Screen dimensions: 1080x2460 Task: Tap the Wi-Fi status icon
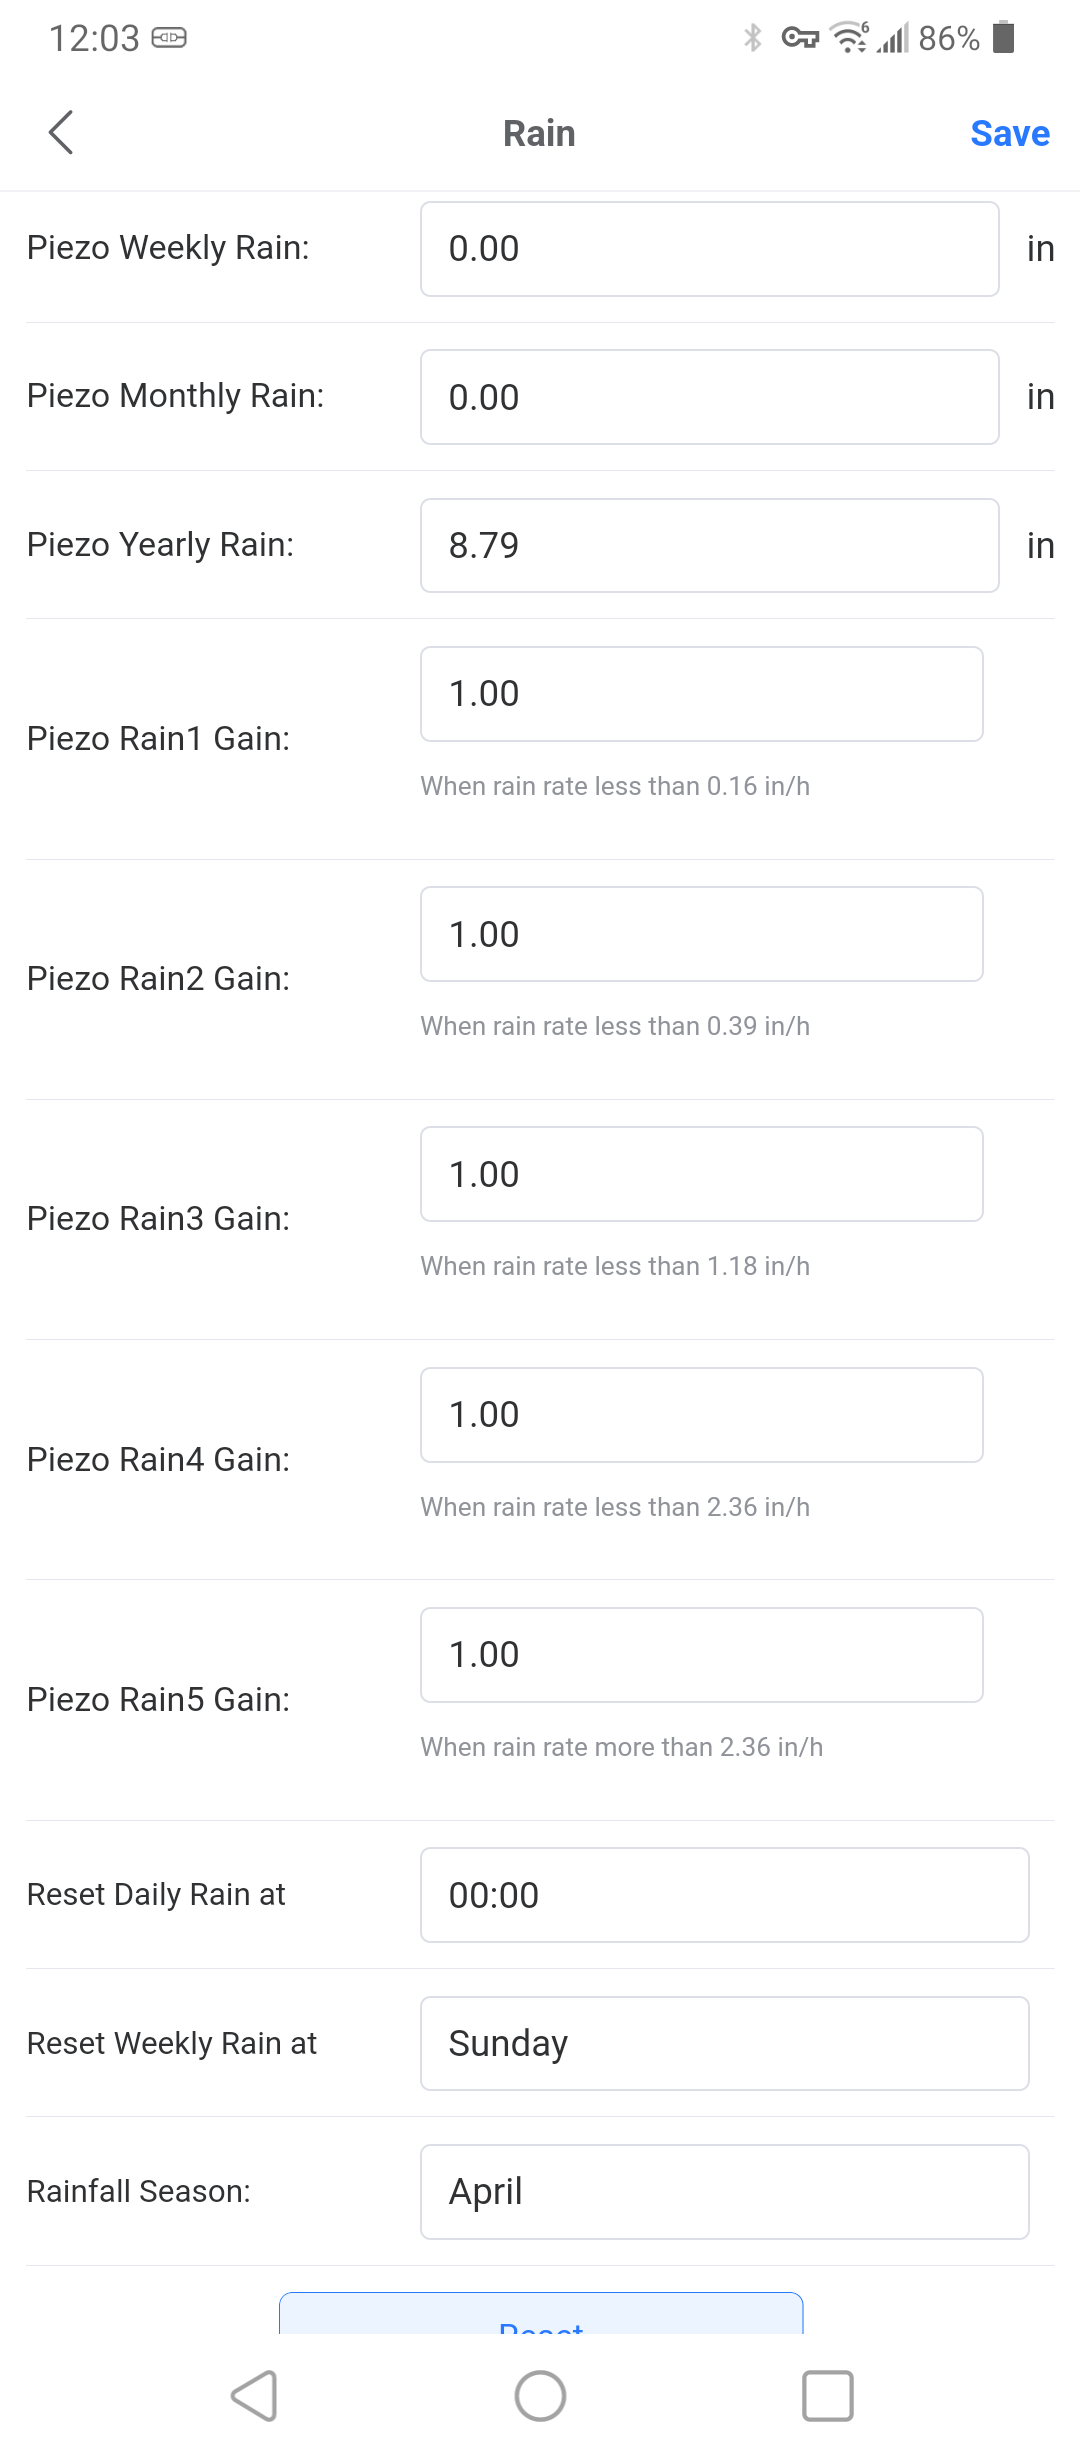click(850, 38)
